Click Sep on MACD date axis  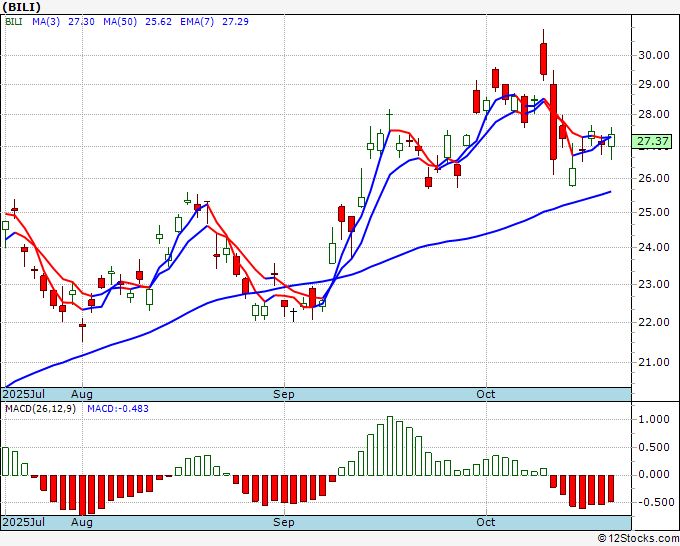click(284, 522)
